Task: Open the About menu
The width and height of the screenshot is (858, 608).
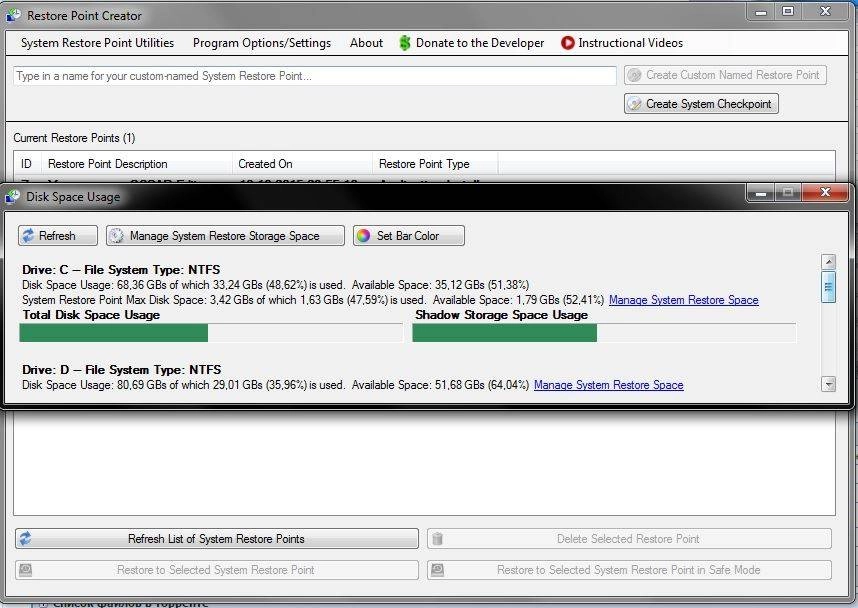Action: click(x=366, y=43)
